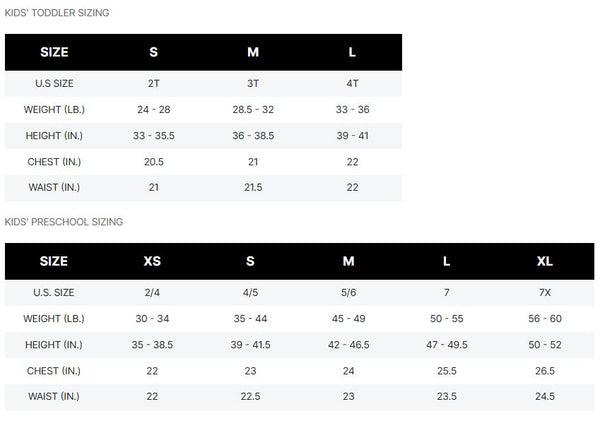This screenshot has height=421, width=600.
Task: Click the 21.5 waist measurement cell
Action: point(253,187)
